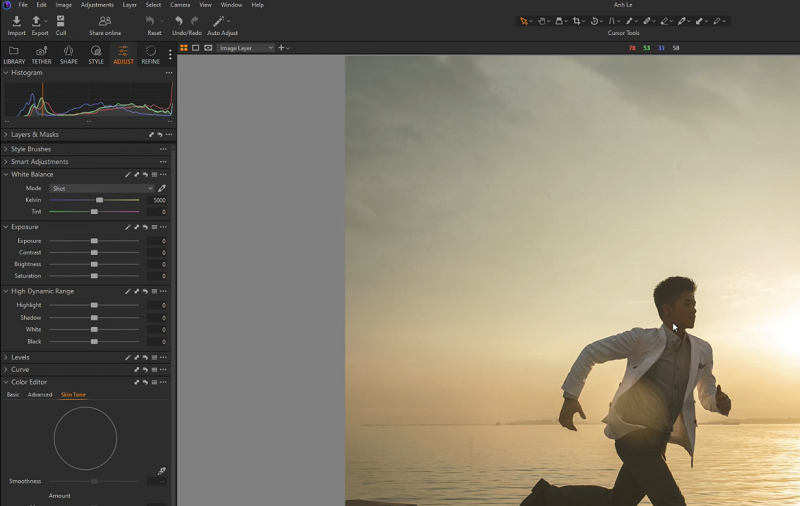The height and width of the screenshot is (506, 800).
Task: Click the Kelvin value field showing 5000
Action: pyautogui.click(x=157, y=200)
